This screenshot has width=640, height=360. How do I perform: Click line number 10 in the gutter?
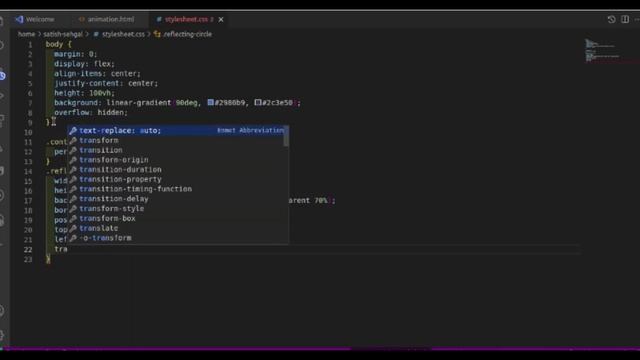click(x=28, y=132)
